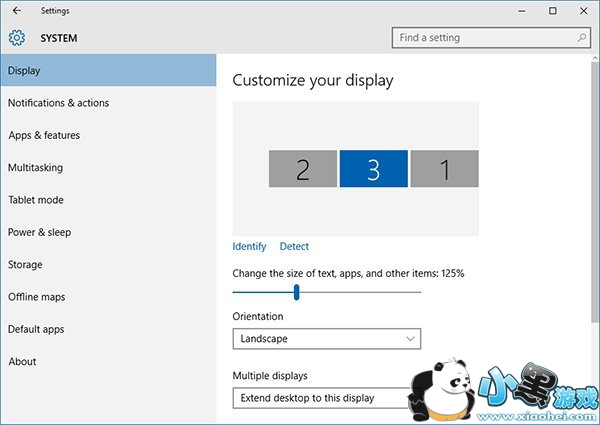Open Apps & features settings

coord(44,135)
